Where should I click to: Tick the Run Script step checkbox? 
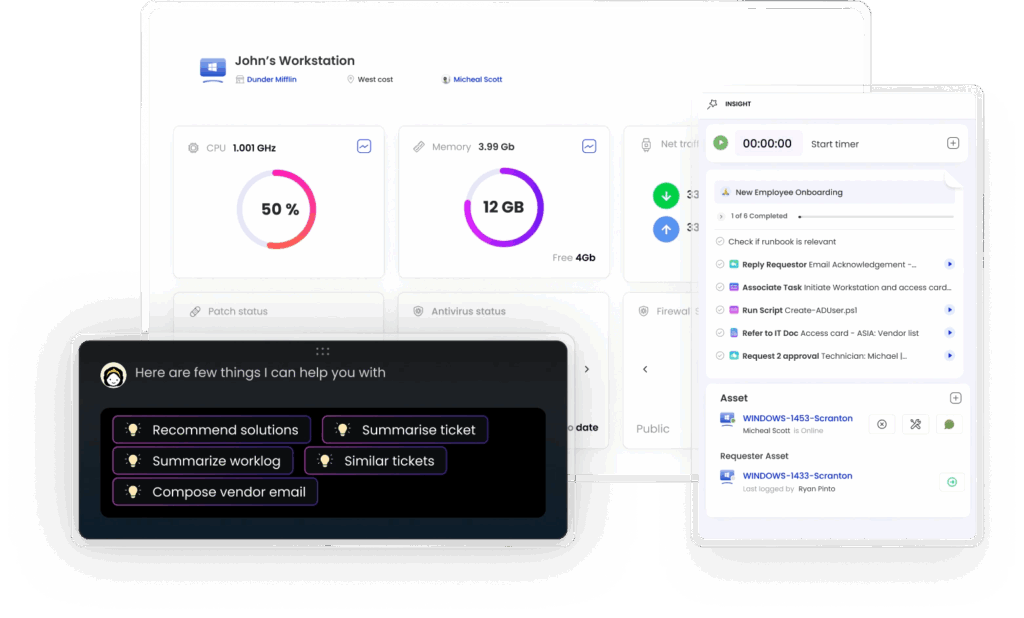pos(720,310)
